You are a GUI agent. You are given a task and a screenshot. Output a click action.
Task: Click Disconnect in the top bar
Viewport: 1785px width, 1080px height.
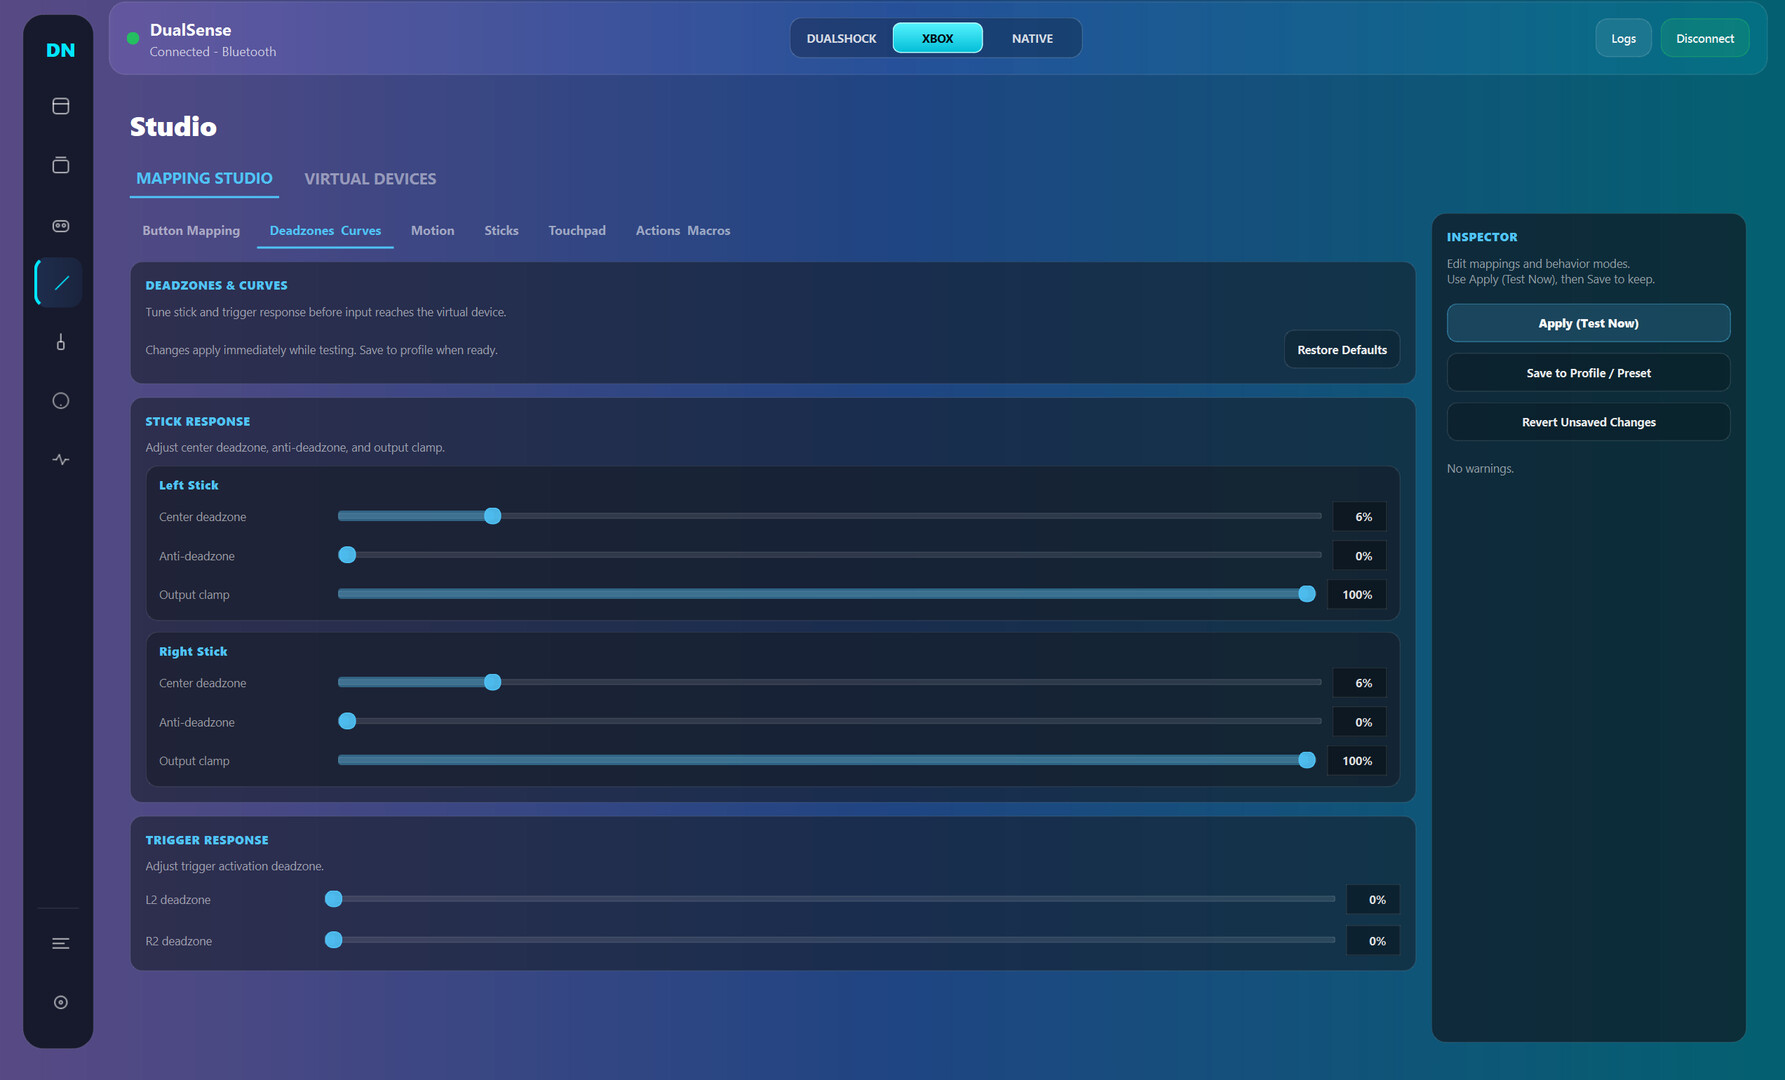(1704, 38)
